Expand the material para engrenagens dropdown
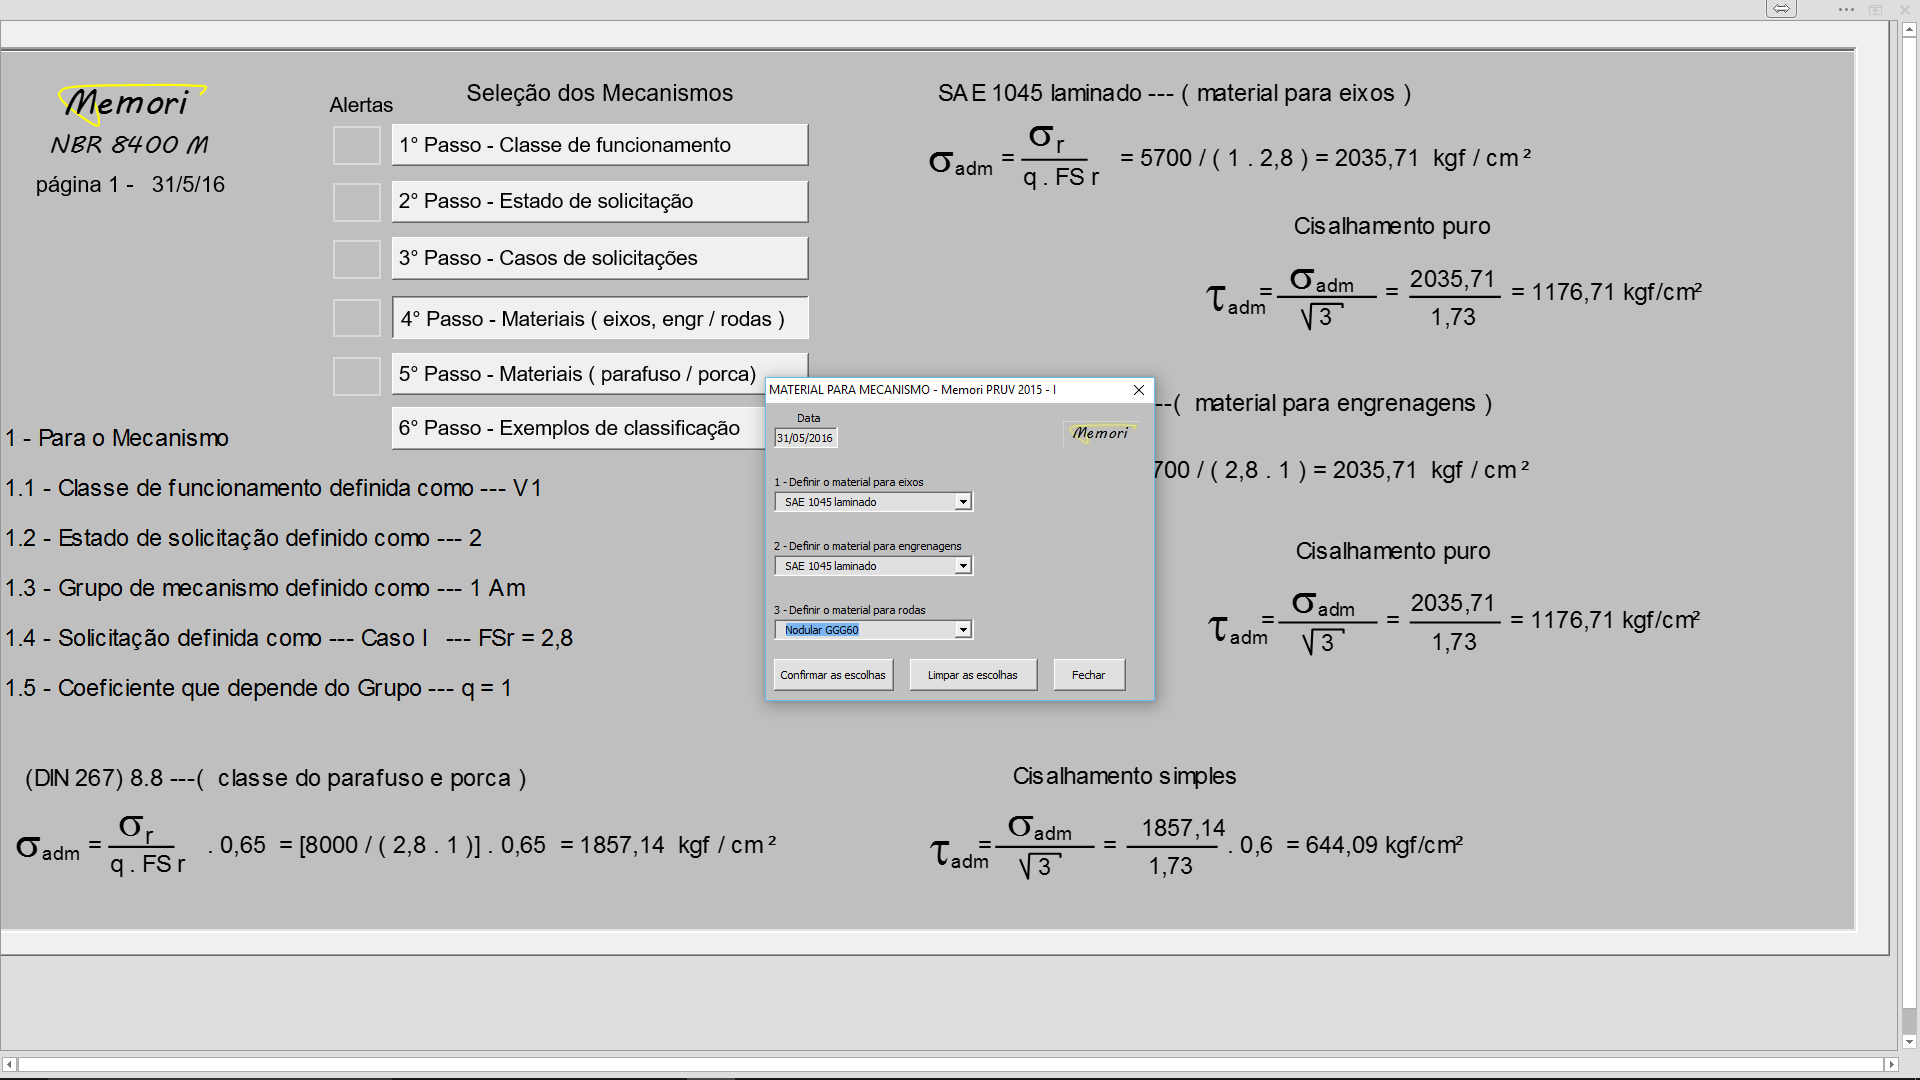This screenshot has width=1920, height=1080. (x=962, y=566)
